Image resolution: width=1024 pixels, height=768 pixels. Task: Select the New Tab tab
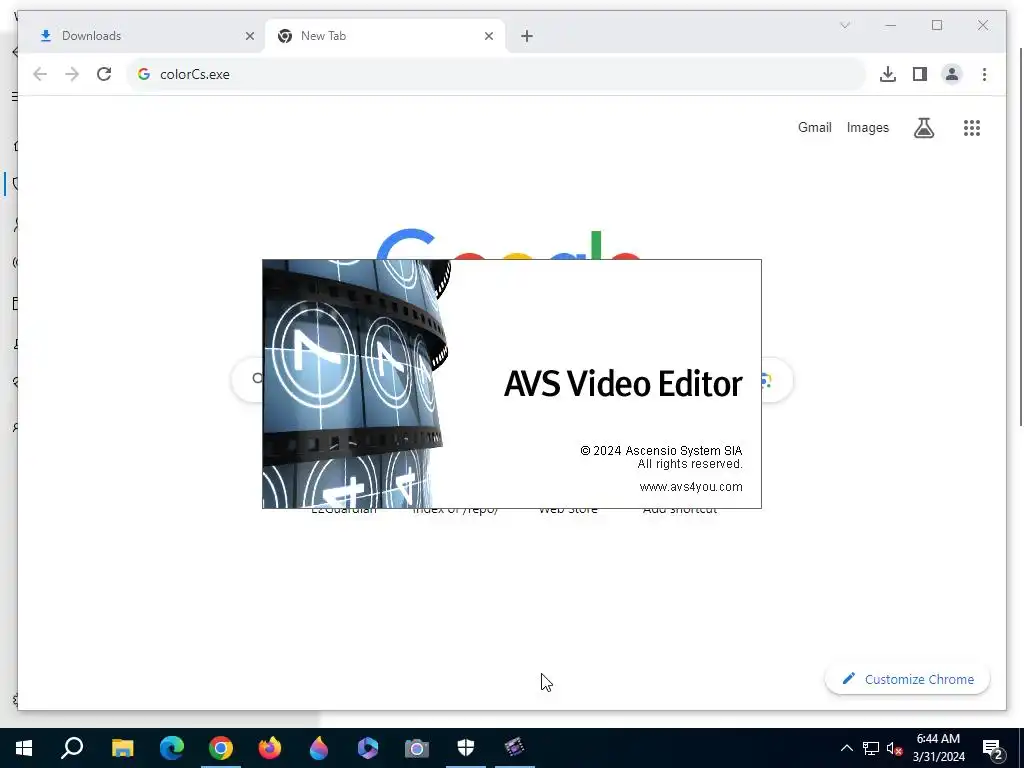point(385,36)
